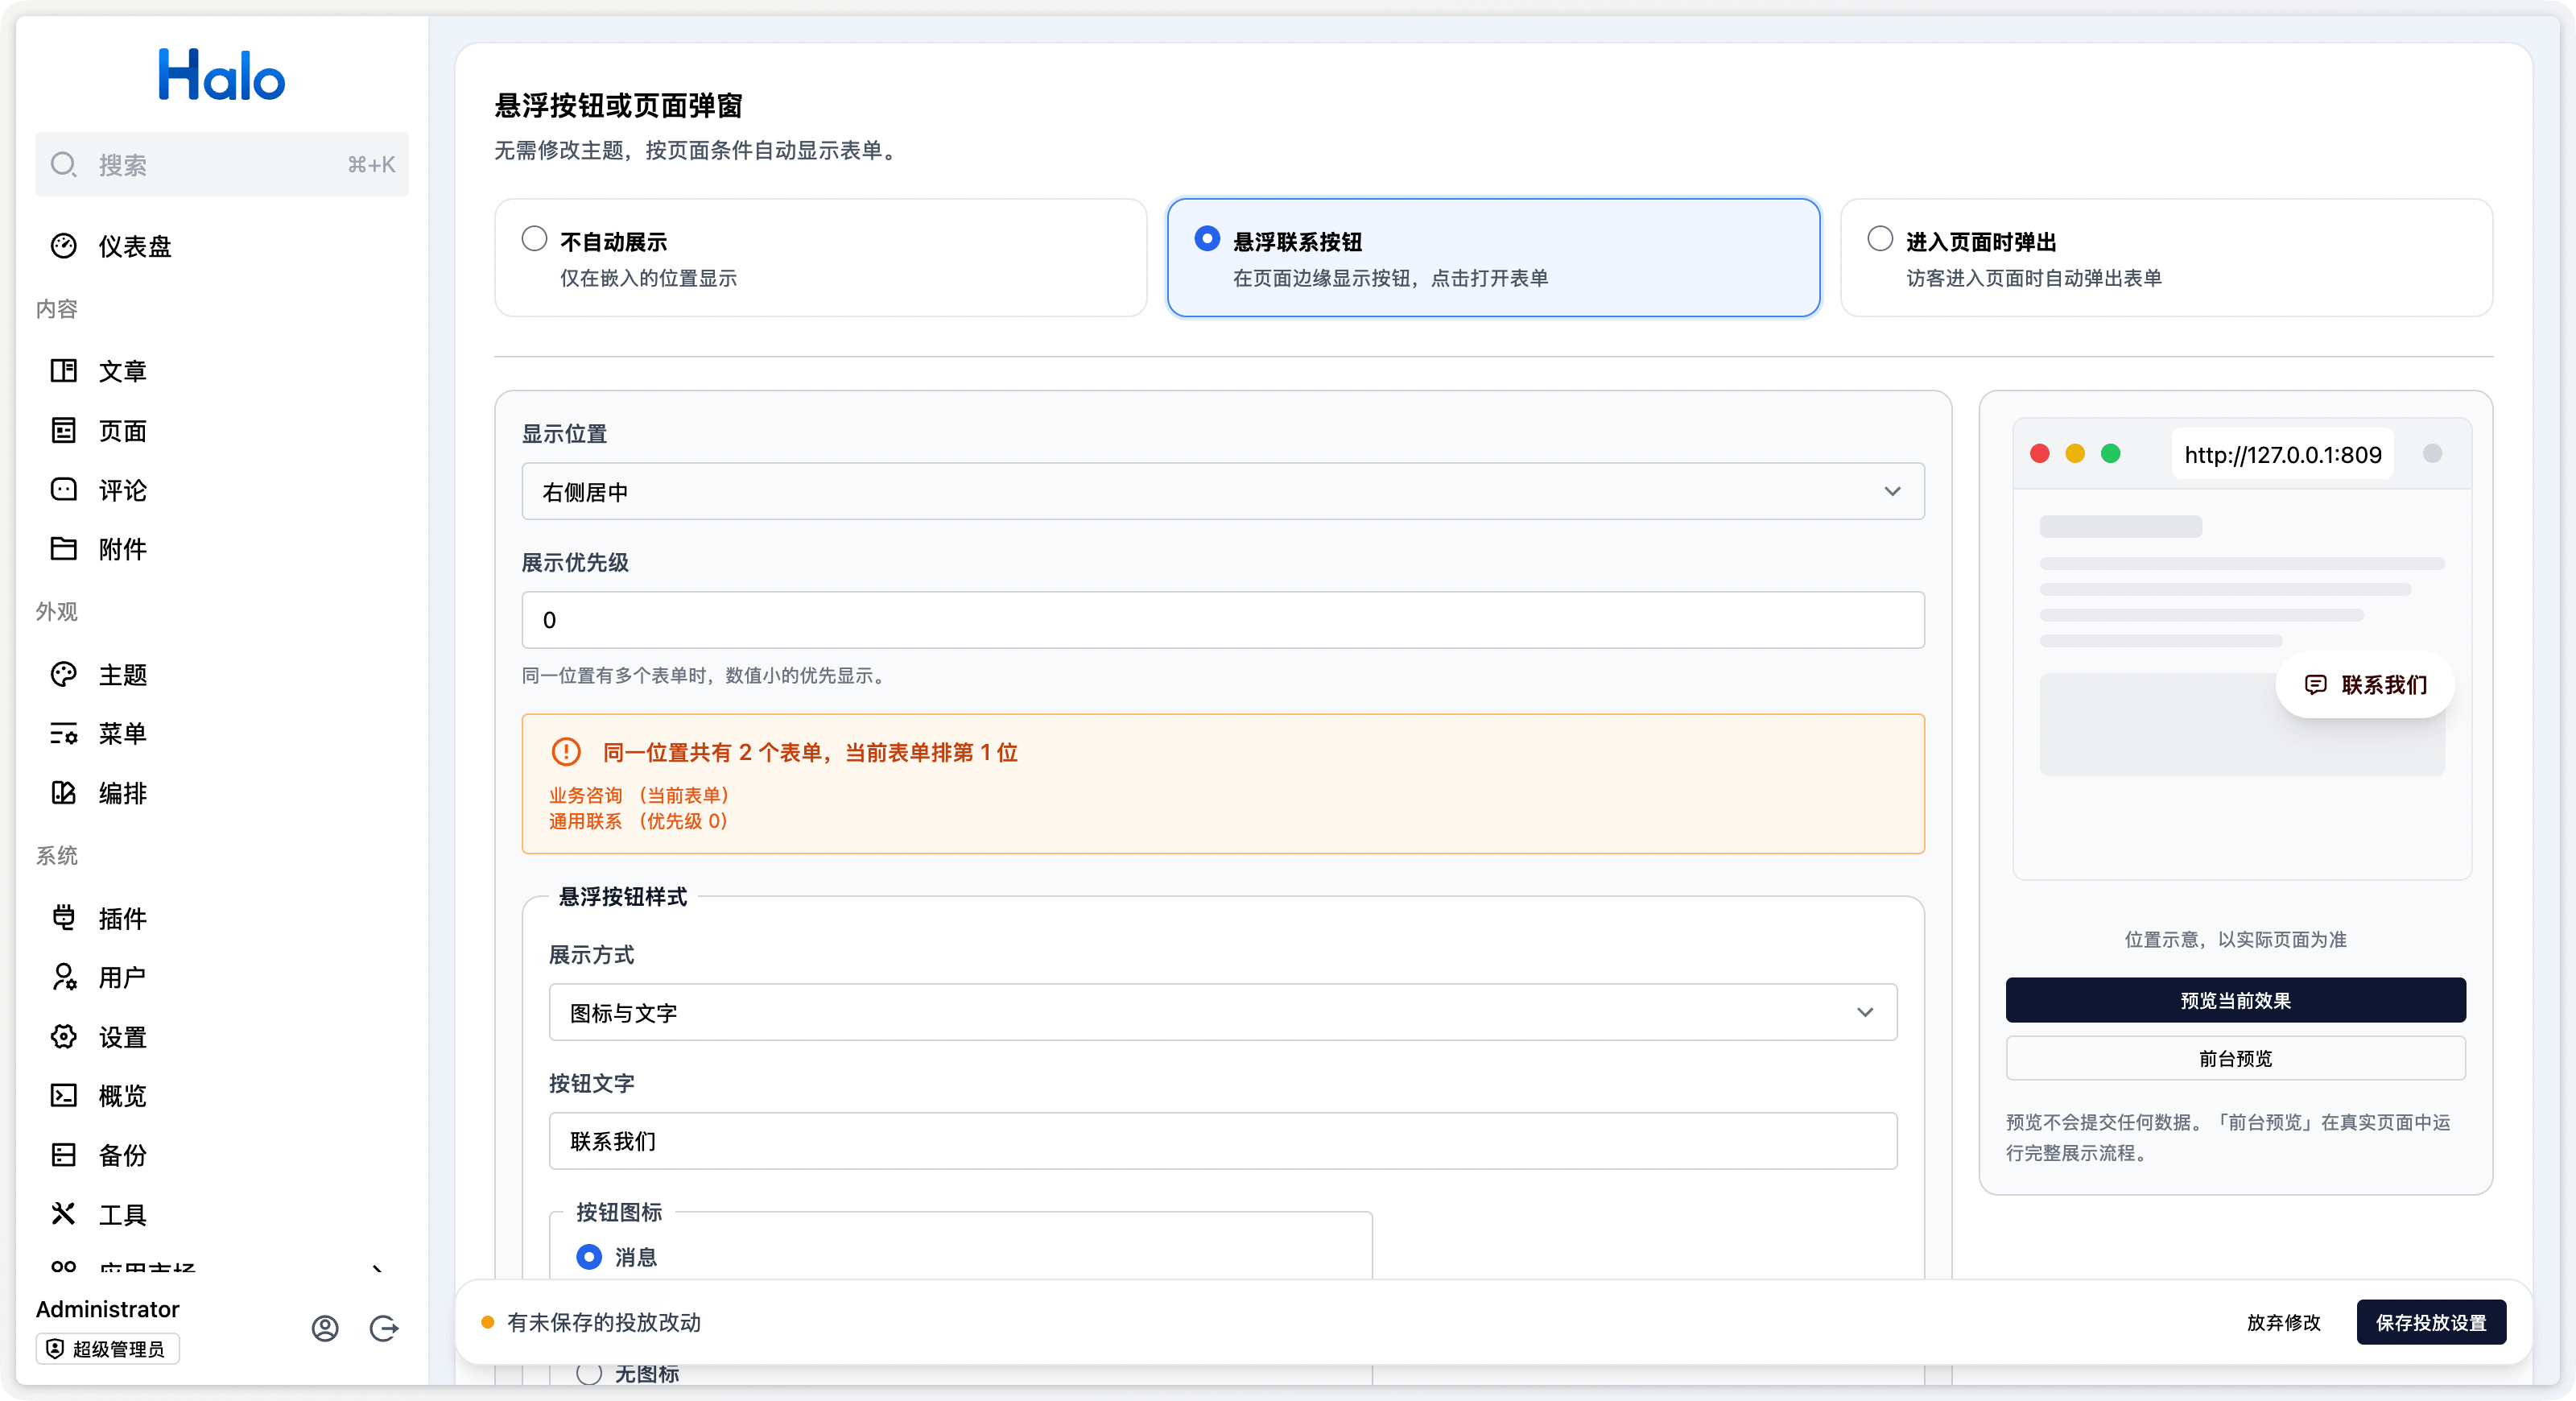Focus the 搜索 search field
The width and height of the screenshot is (2576, 1401).
[x=222, y=164]
